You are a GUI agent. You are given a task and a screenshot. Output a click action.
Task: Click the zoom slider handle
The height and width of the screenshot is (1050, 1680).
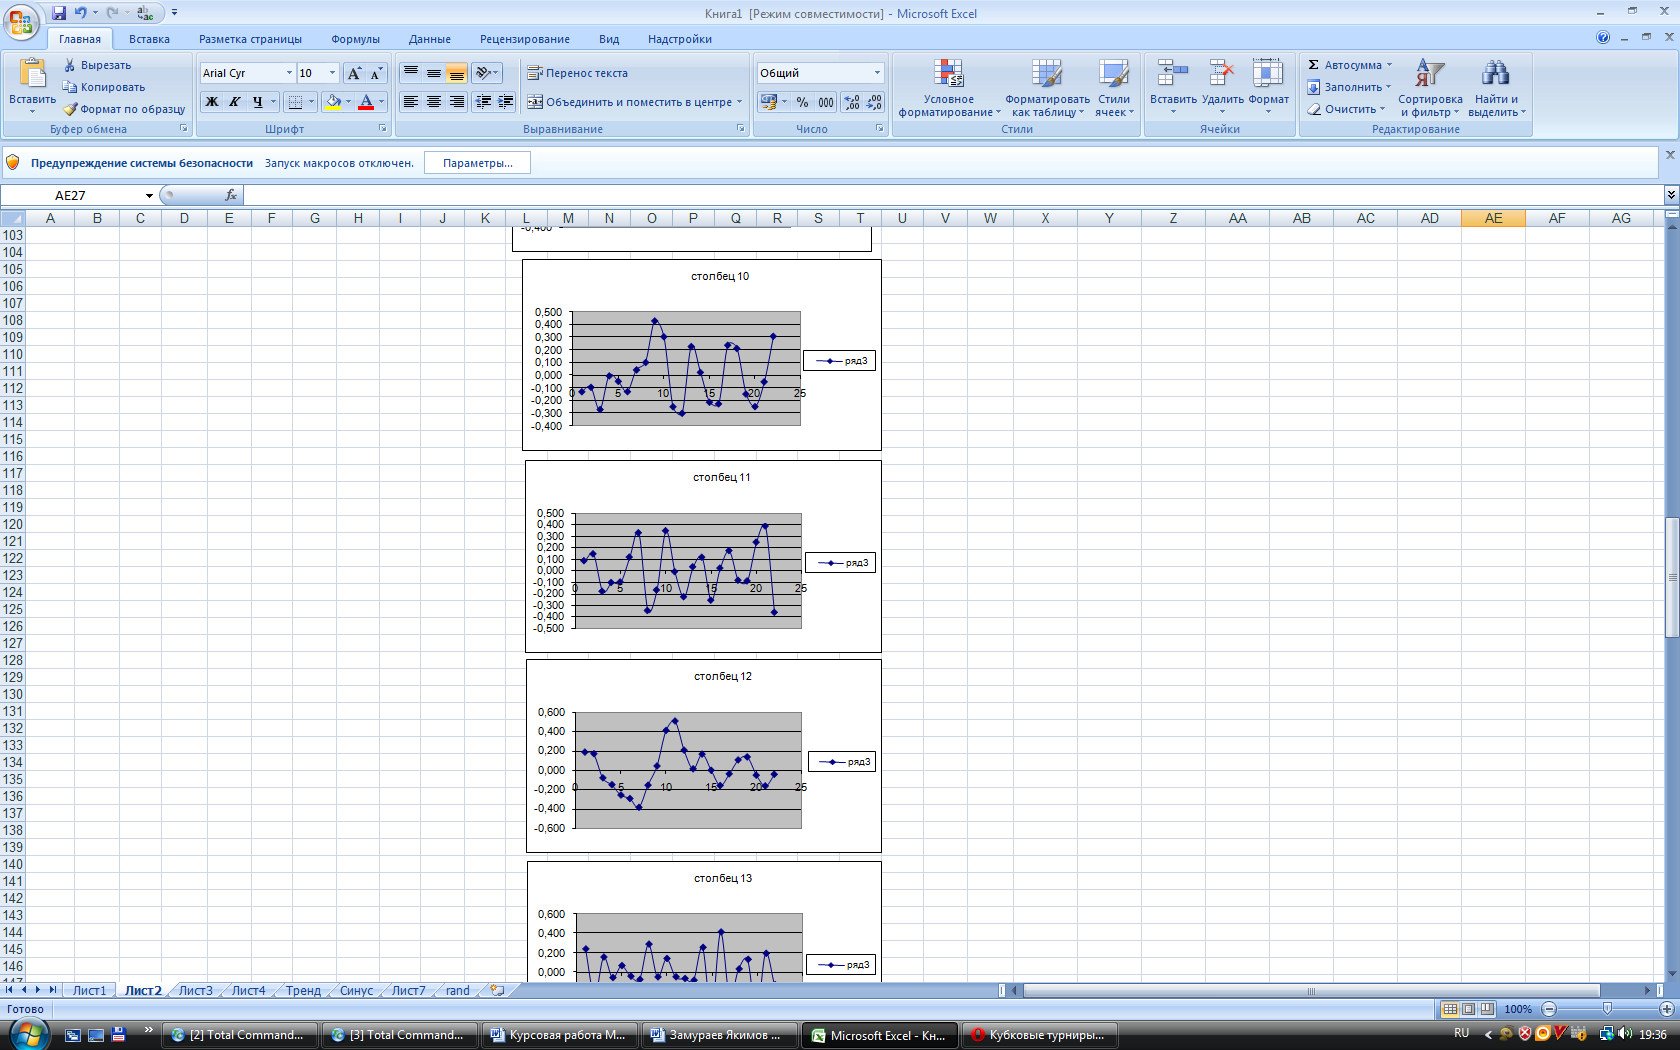1607,1009
